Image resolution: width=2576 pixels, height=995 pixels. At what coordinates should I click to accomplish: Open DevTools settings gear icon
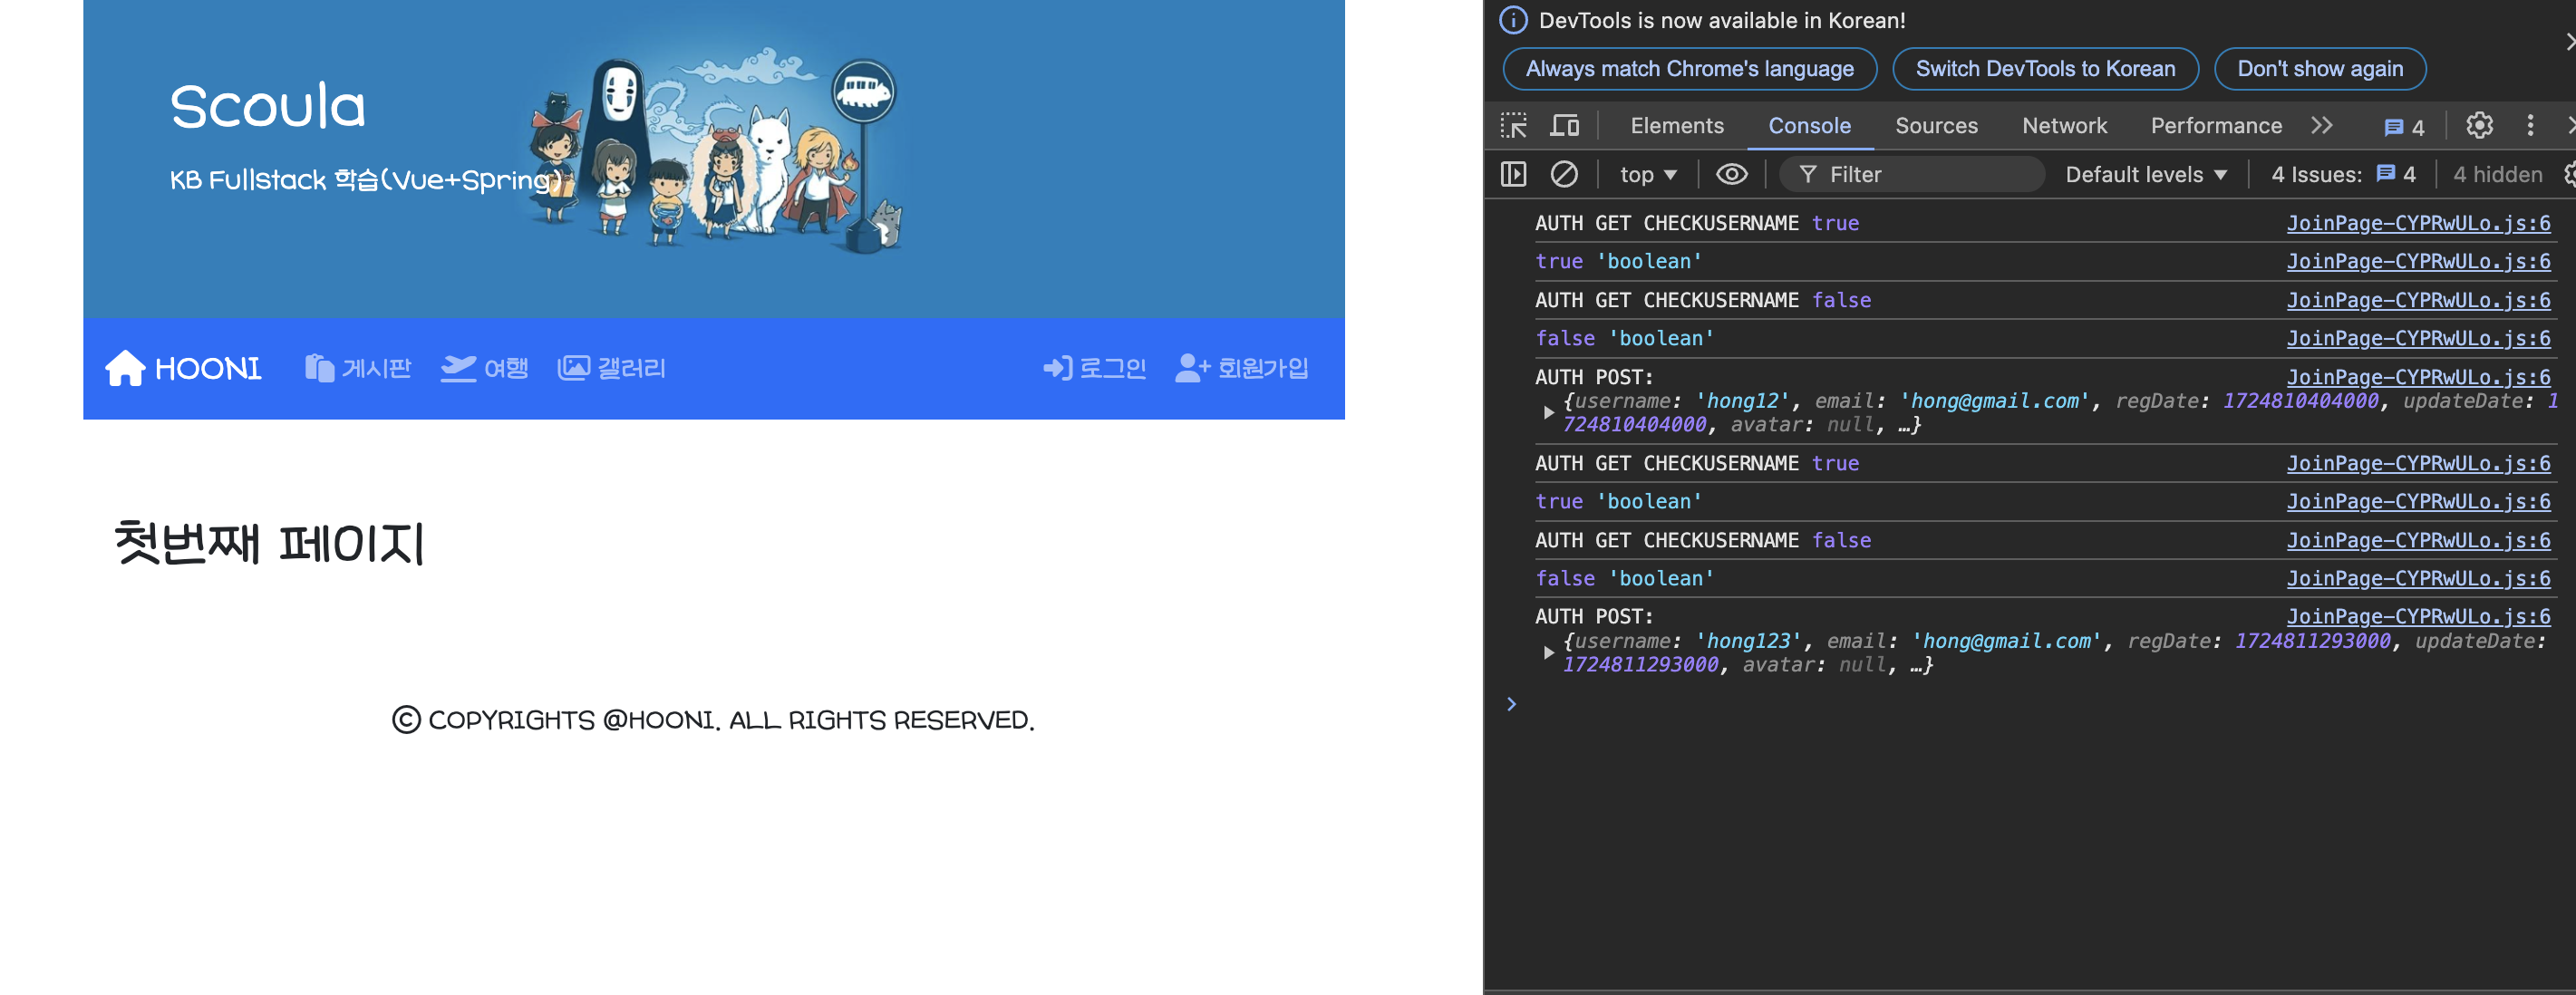click(x=2479, y=126)
